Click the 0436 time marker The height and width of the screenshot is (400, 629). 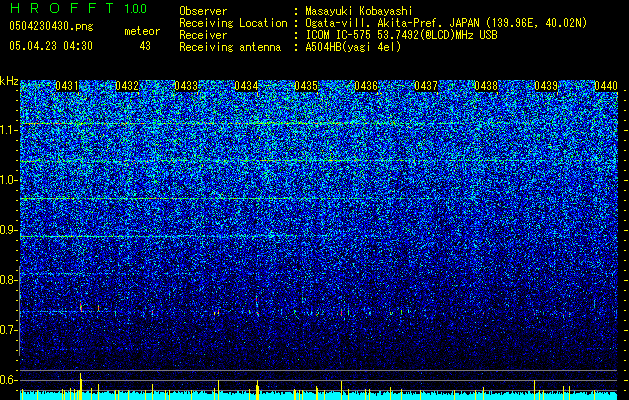pyautogui.click(x=366, y=86)
